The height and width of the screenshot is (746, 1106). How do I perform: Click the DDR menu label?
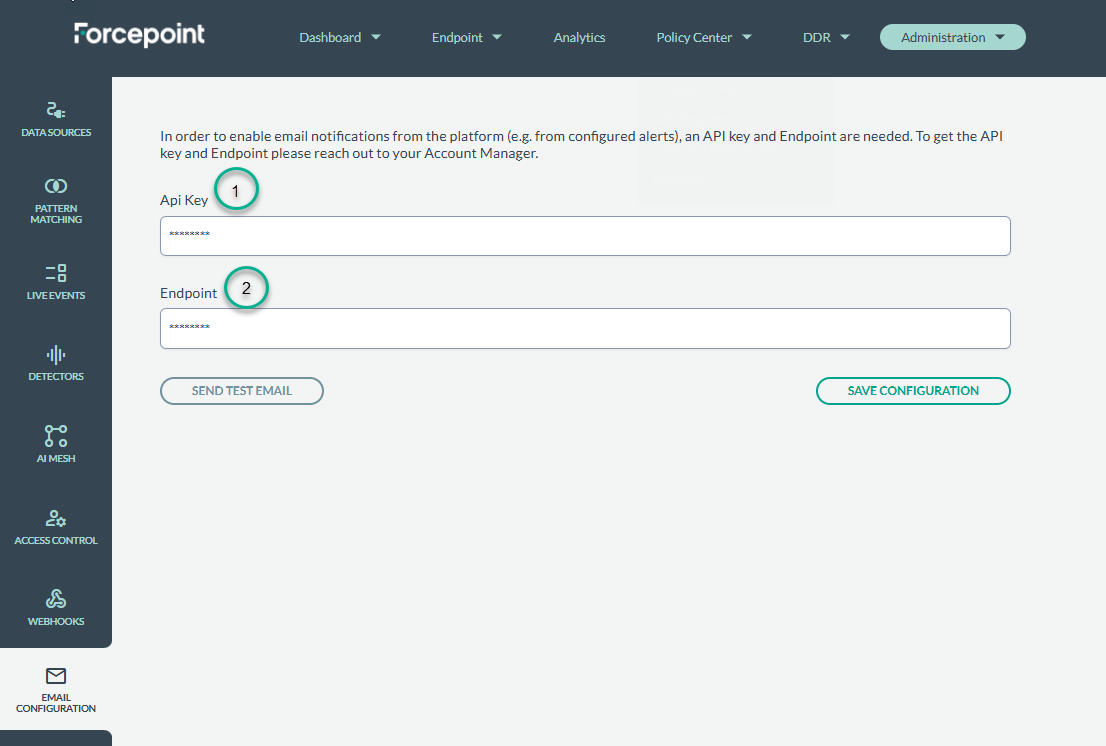pyautogui.click(x=817, y=37)
